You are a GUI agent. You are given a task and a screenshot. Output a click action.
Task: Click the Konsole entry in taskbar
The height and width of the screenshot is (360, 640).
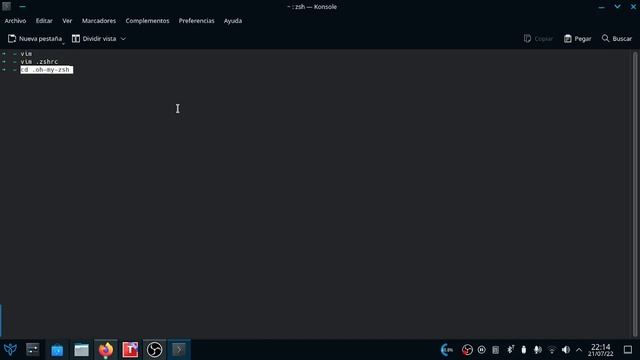coord(179,350)
